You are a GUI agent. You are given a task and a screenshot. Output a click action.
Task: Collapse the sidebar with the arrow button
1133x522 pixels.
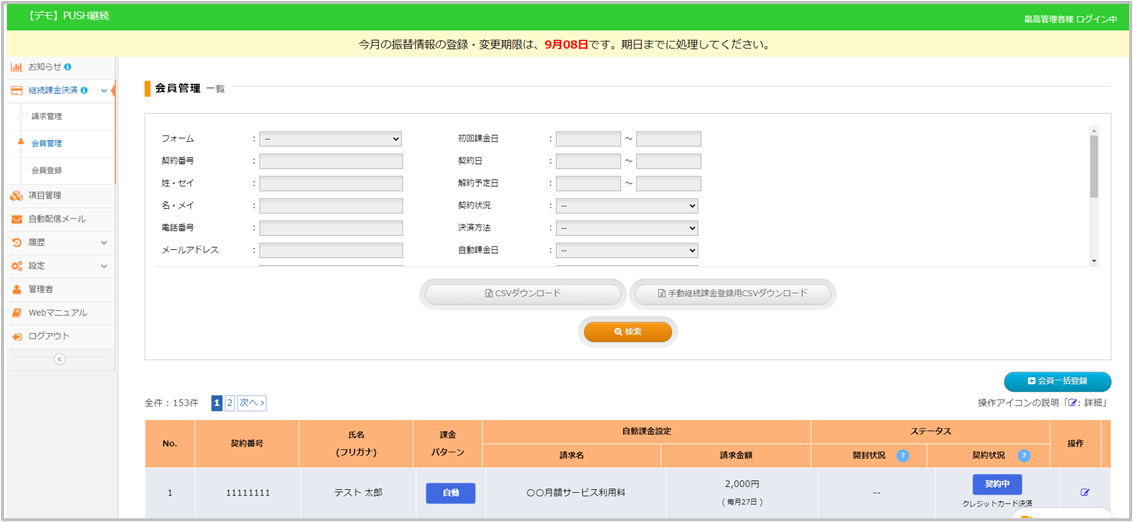(x=59, y=359)
